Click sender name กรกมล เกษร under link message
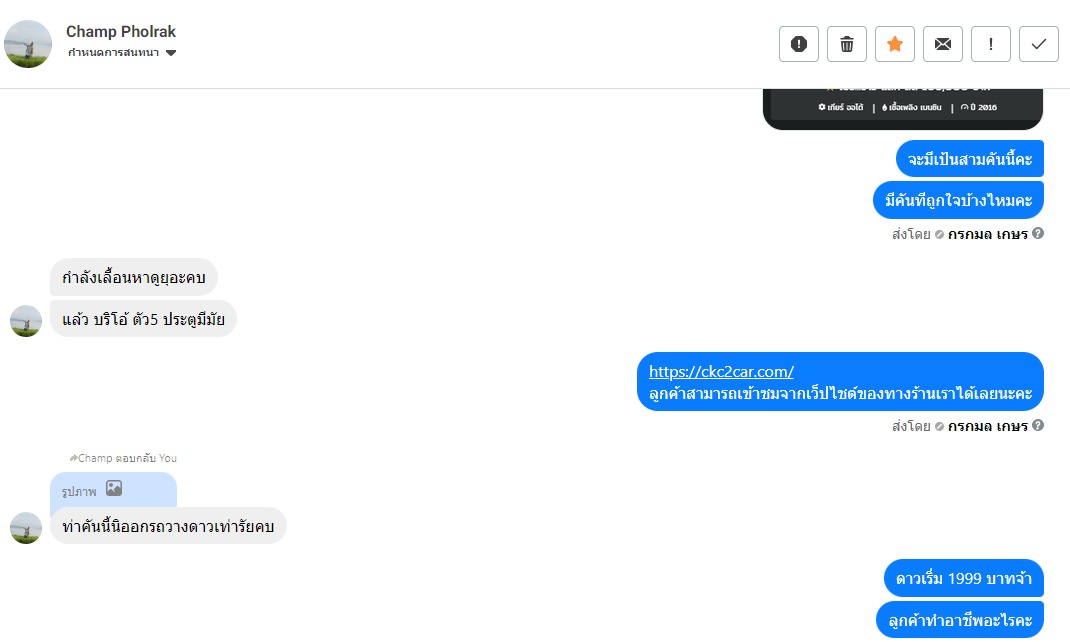Screen dimensions: 1070x642 tap(987, 426)
